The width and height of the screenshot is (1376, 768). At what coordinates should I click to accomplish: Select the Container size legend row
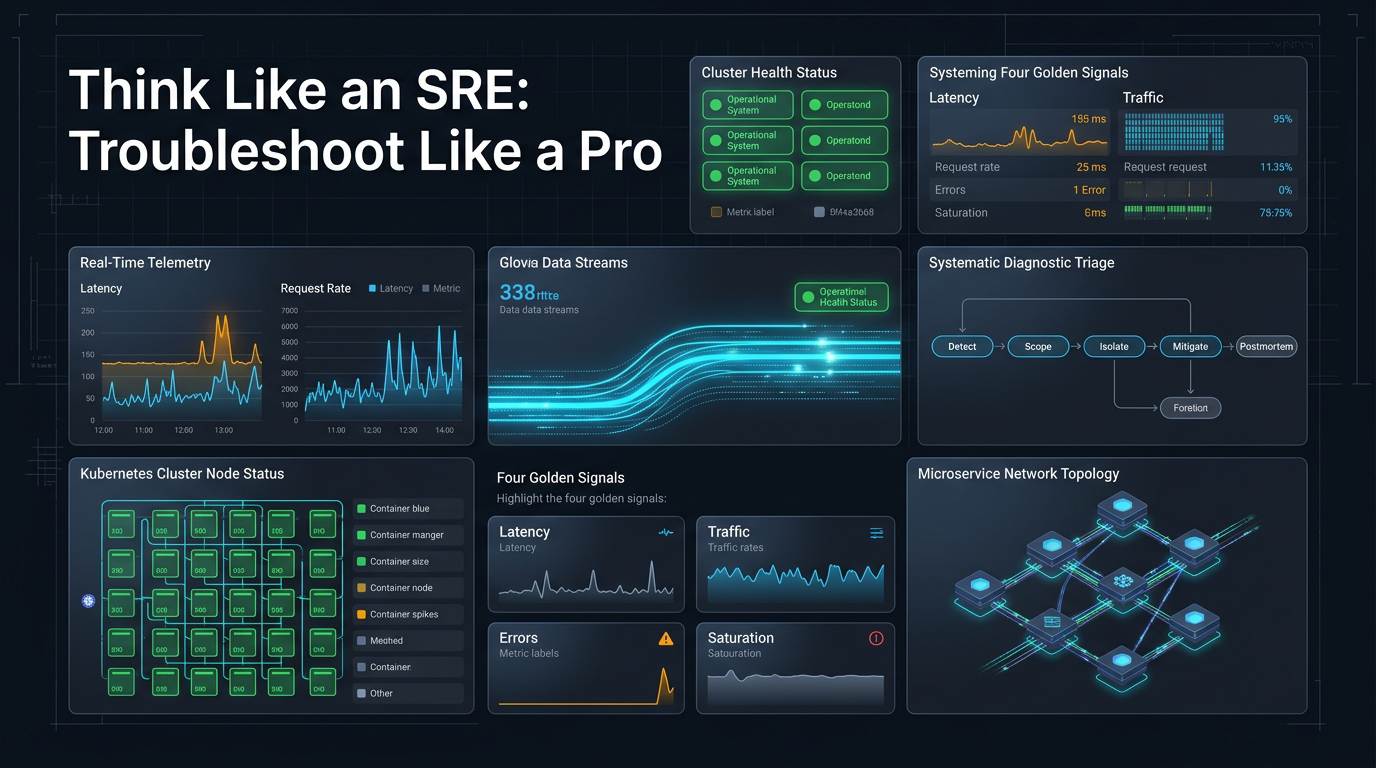pos(408,561)
